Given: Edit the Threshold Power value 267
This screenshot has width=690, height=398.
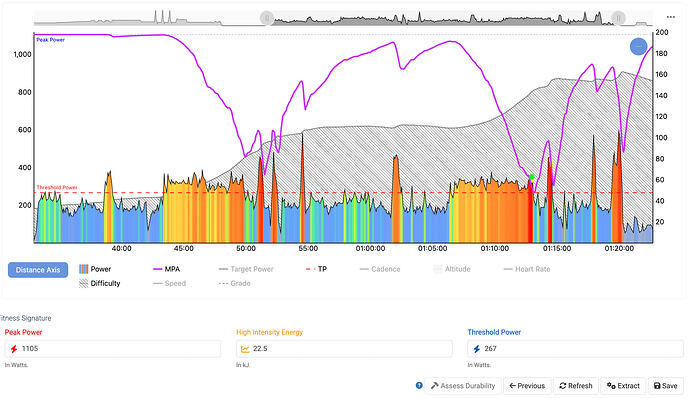Looking at the screenshot, I should [575, 349].
